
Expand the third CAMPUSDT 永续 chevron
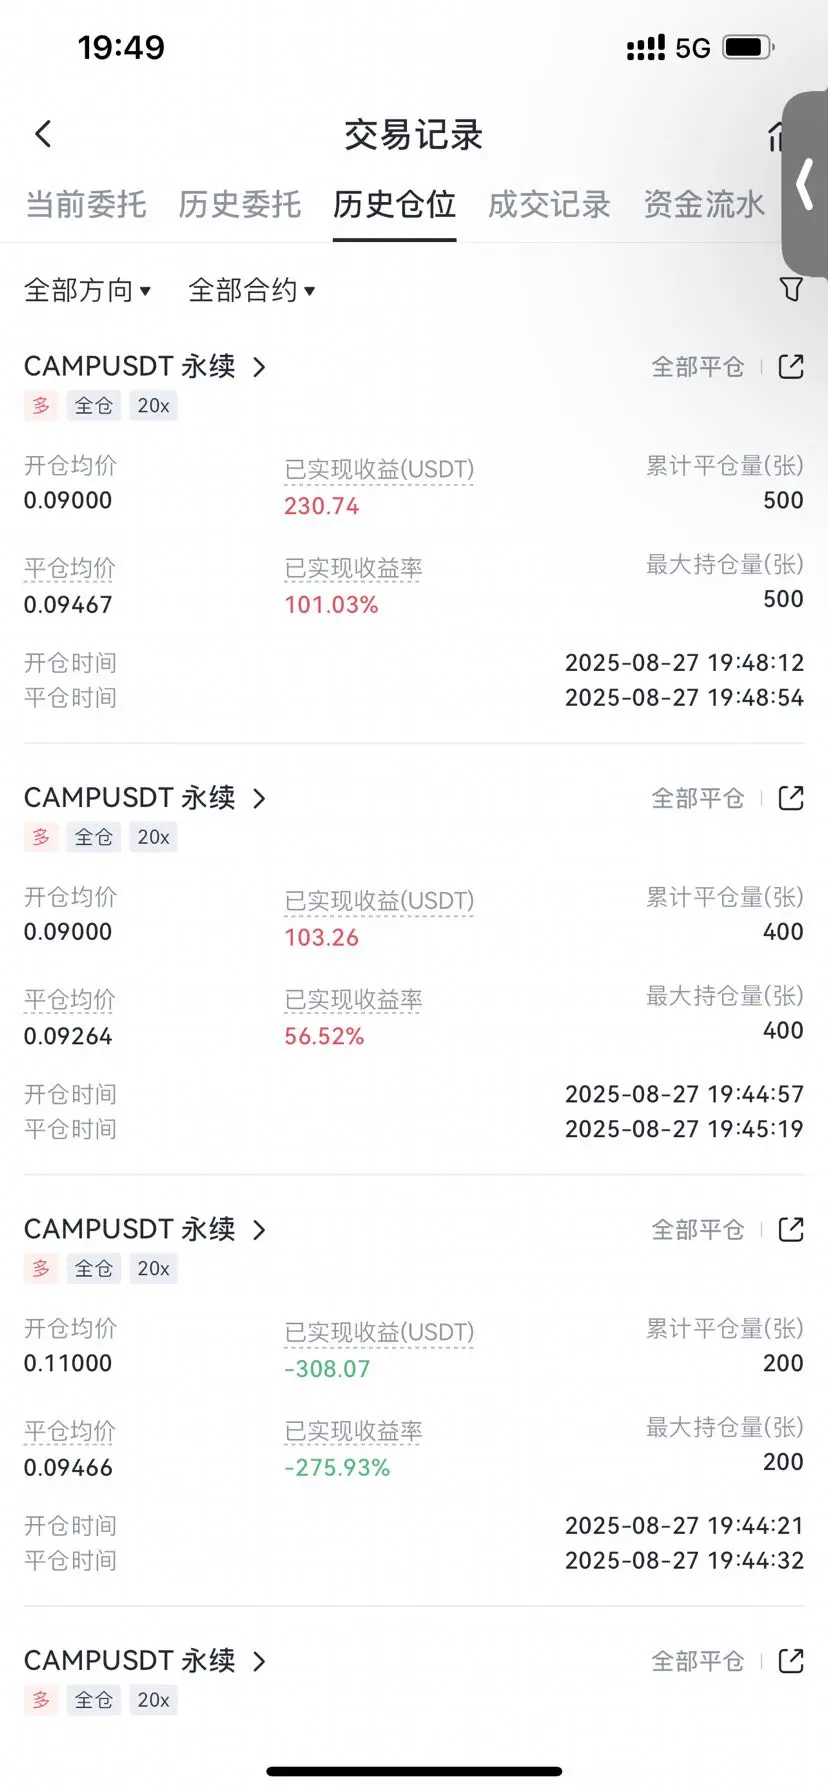259,1230
